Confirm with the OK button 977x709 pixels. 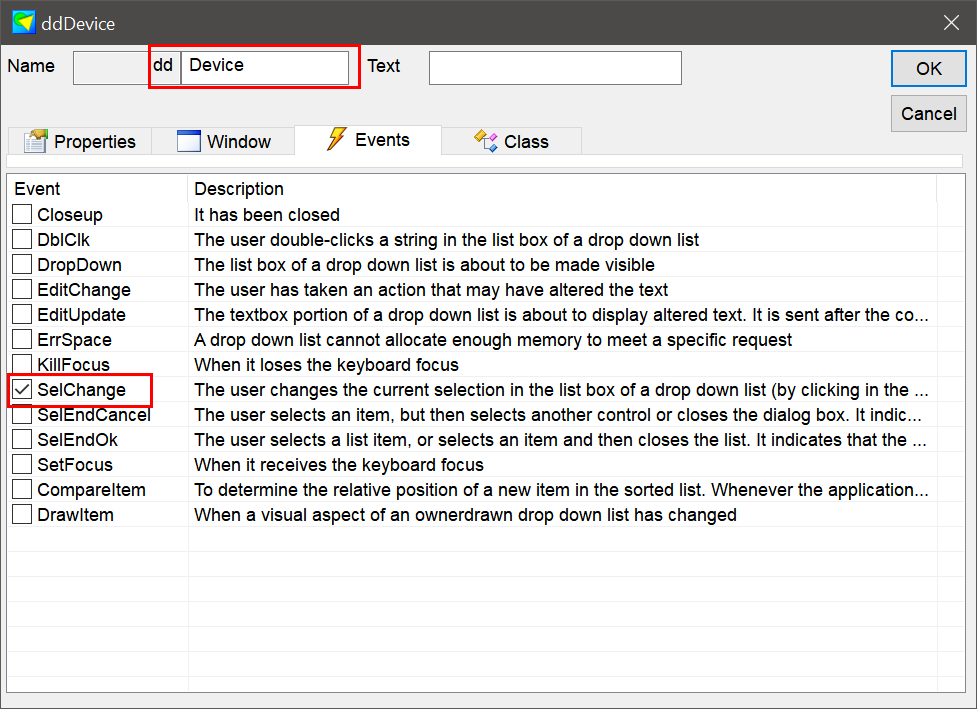point(928,69)
